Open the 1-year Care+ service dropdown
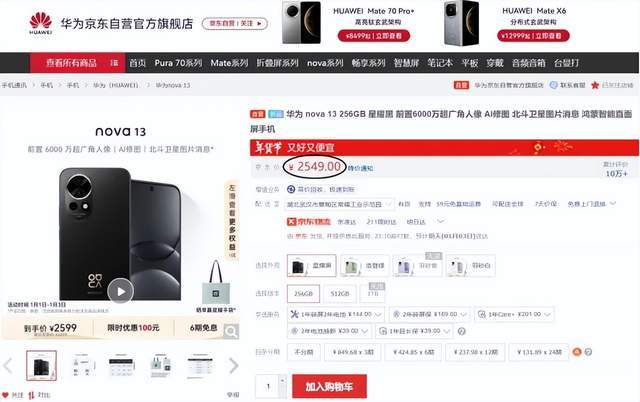This screenshot has height=402, width=640. tap(514, 314)
